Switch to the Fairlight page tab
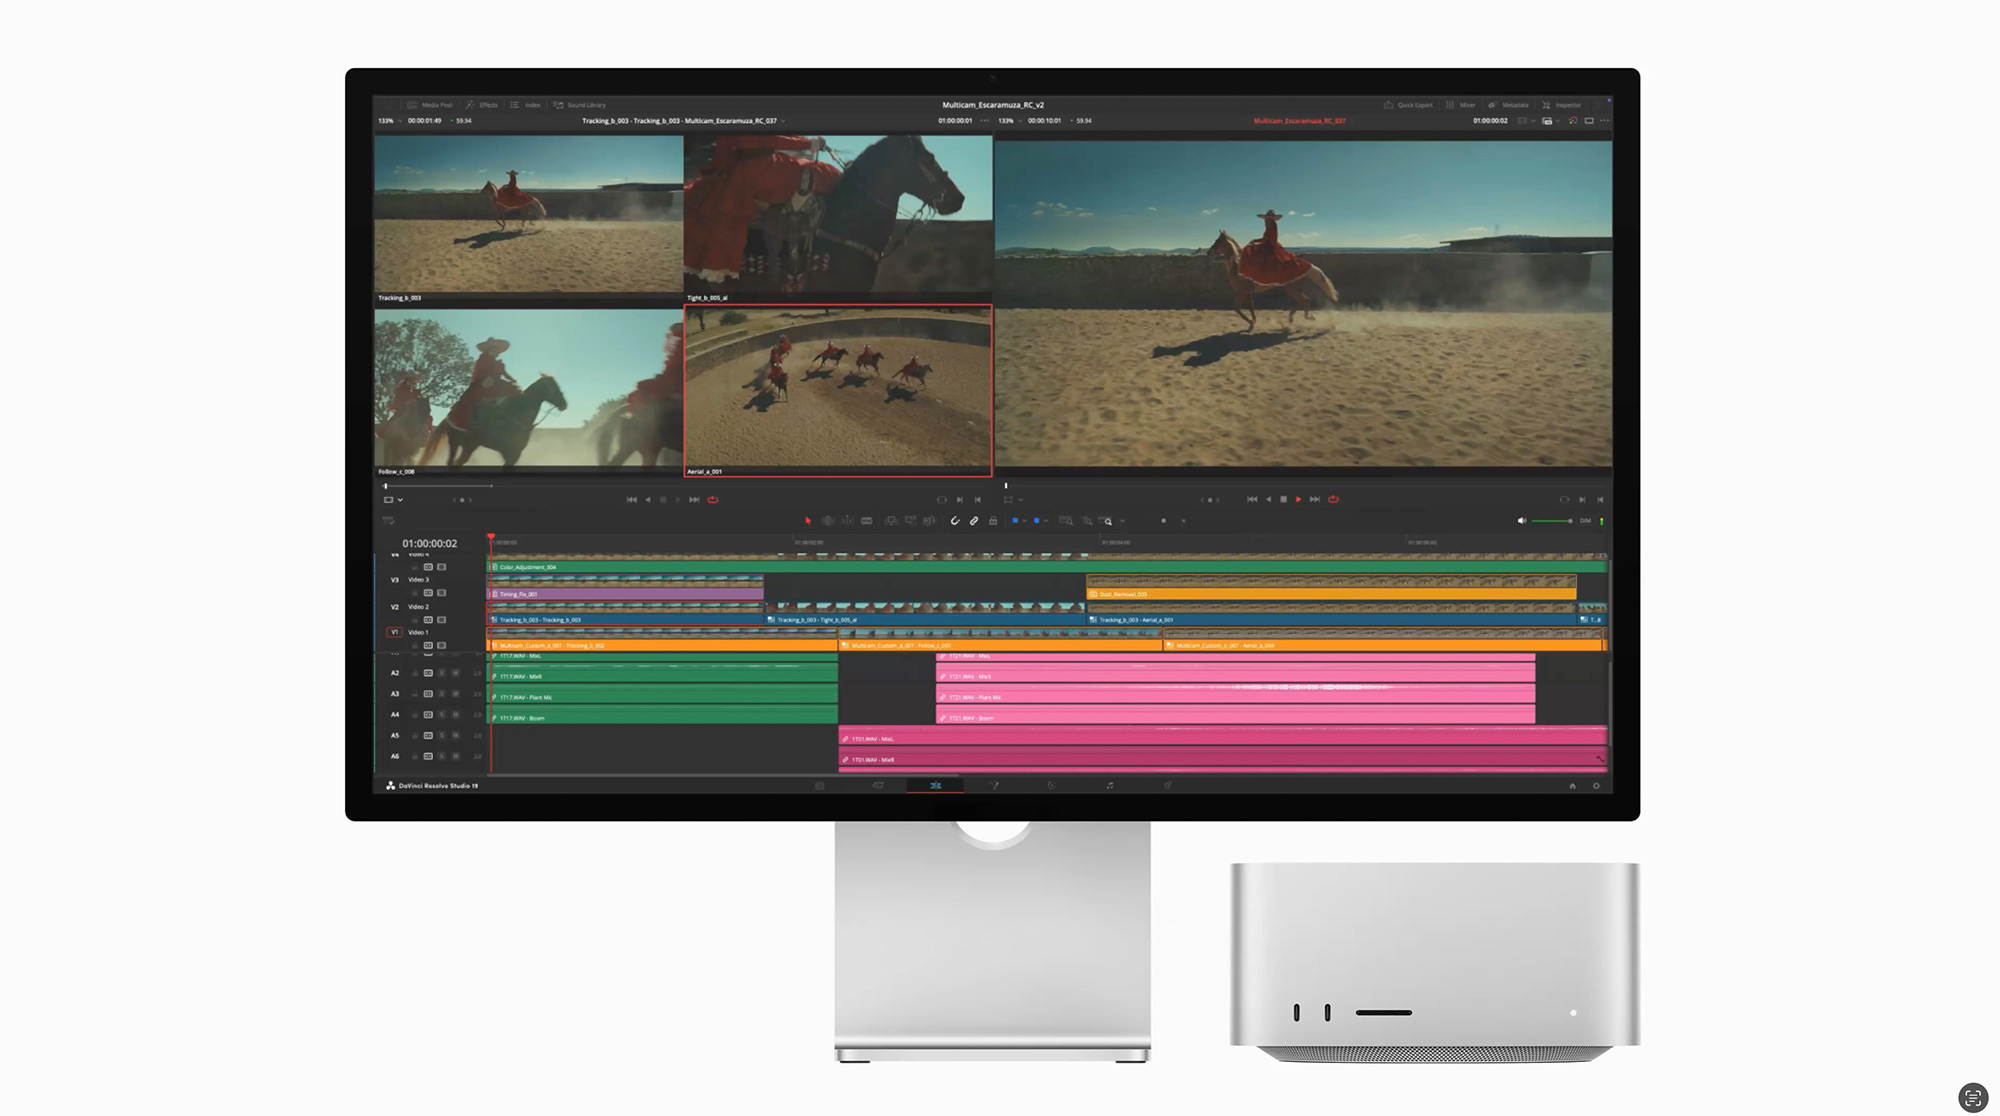This screenshot has height=1116, width=2000. coord(1110,786)
